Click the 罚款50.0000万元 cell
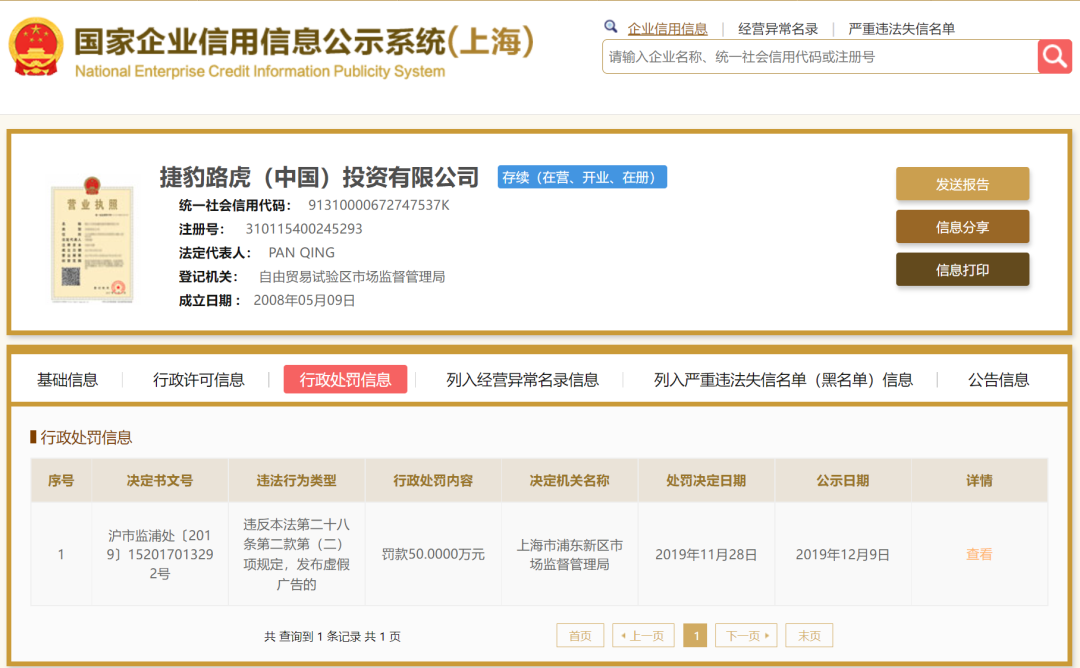 (433, 554)
